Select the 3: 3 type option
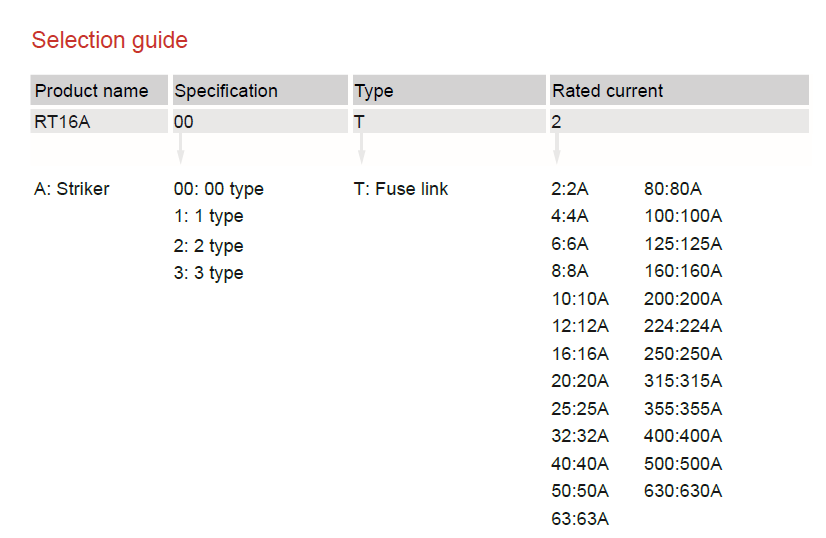826x538 pixels. tap(209, 273)
